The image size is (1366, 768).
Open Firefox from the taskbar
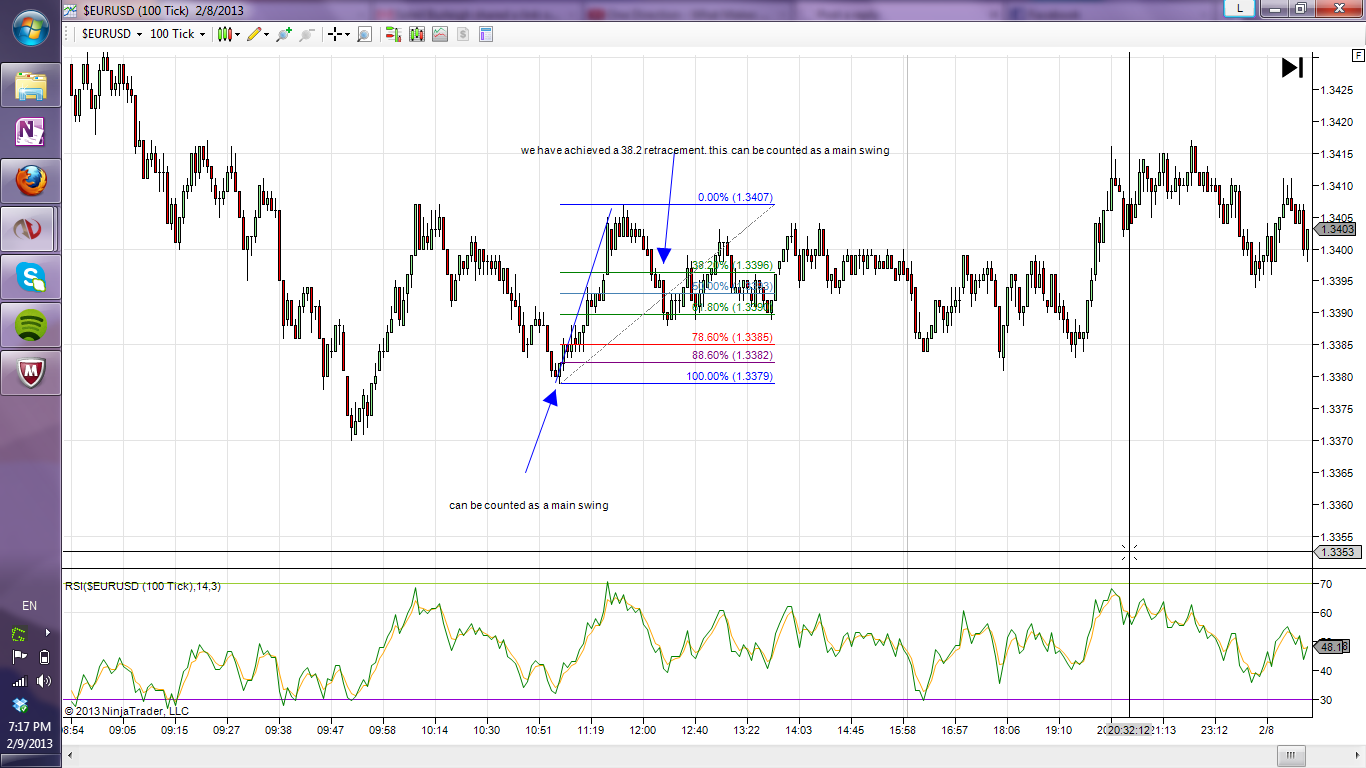click(x=31, y=181)
